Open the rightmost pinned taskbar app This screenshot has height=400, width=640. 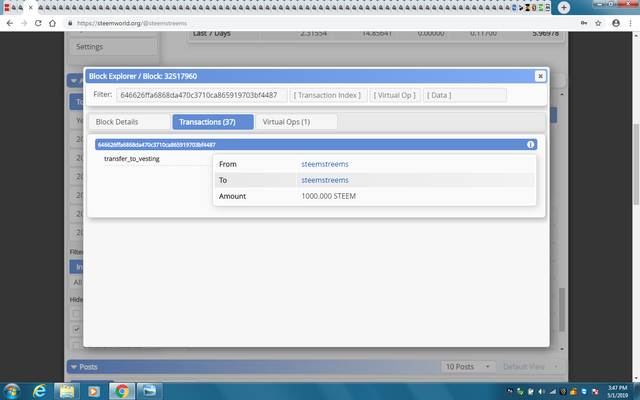coord(149,392)
